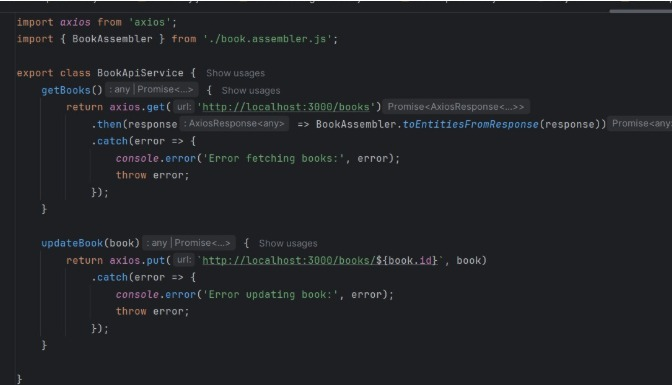The width and height of the screenshot is (672, 385).
Task: Open the books/${book.id} URL link
Action: pyautogui.click(x=320, y=260)
